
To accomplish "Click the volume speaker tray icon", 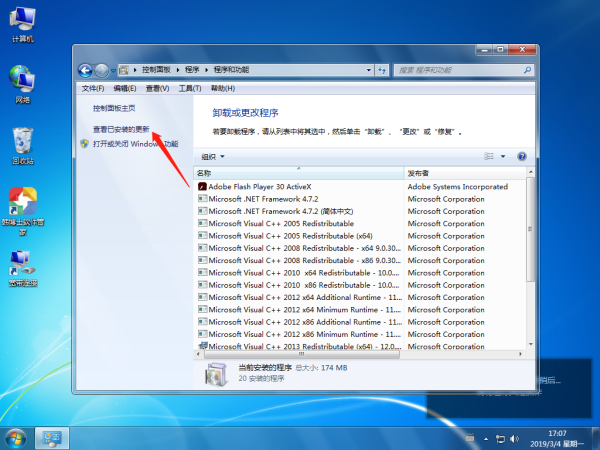I will pos(515,439).
